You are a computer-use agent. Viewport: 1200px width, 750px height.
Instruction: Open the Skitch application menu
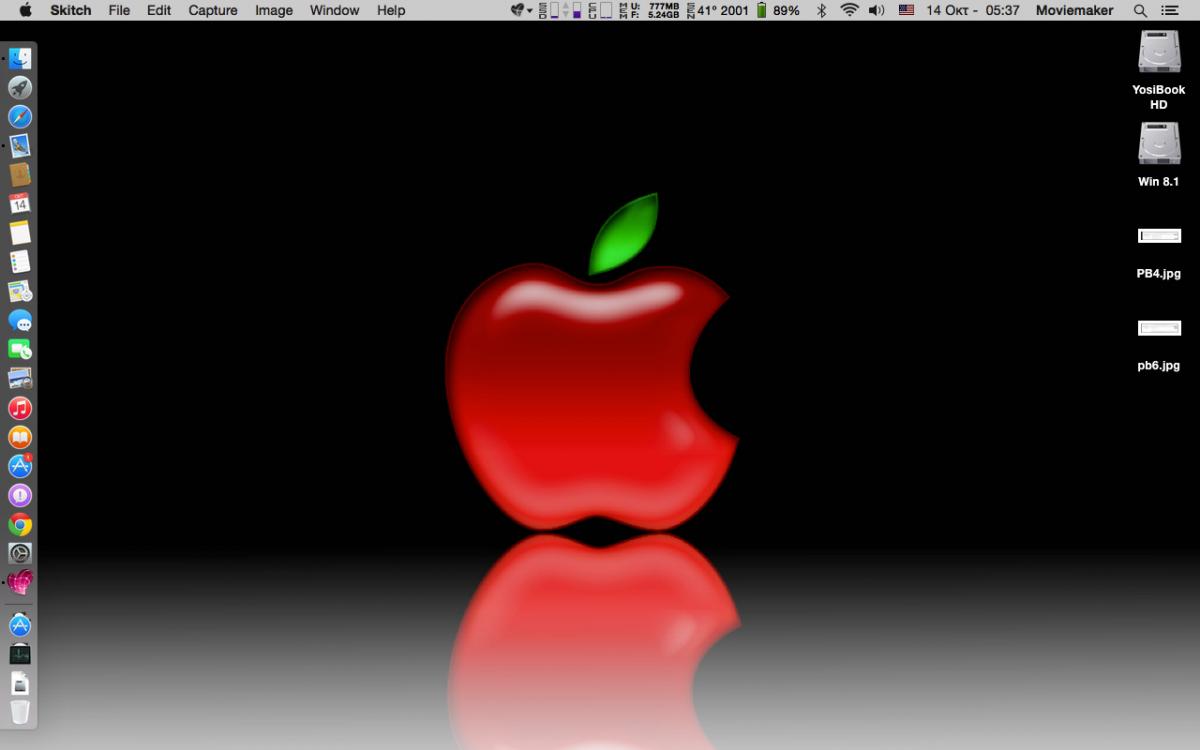(x=71, y=10)
